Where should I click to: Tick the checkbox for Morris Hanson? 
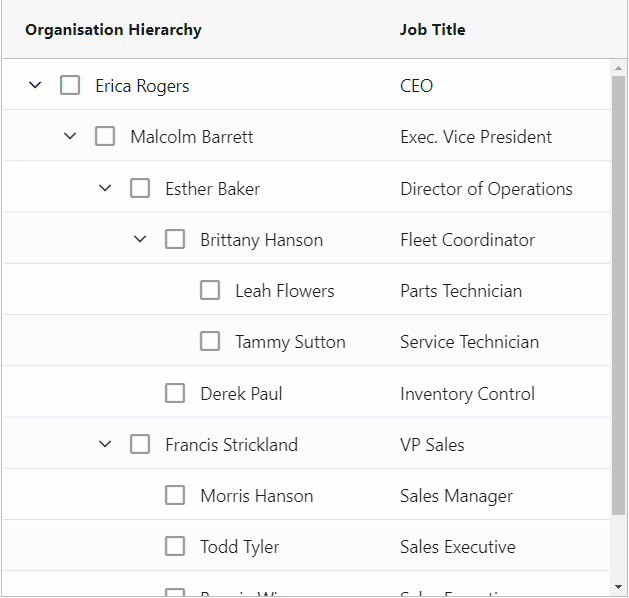tap(175, 495)
